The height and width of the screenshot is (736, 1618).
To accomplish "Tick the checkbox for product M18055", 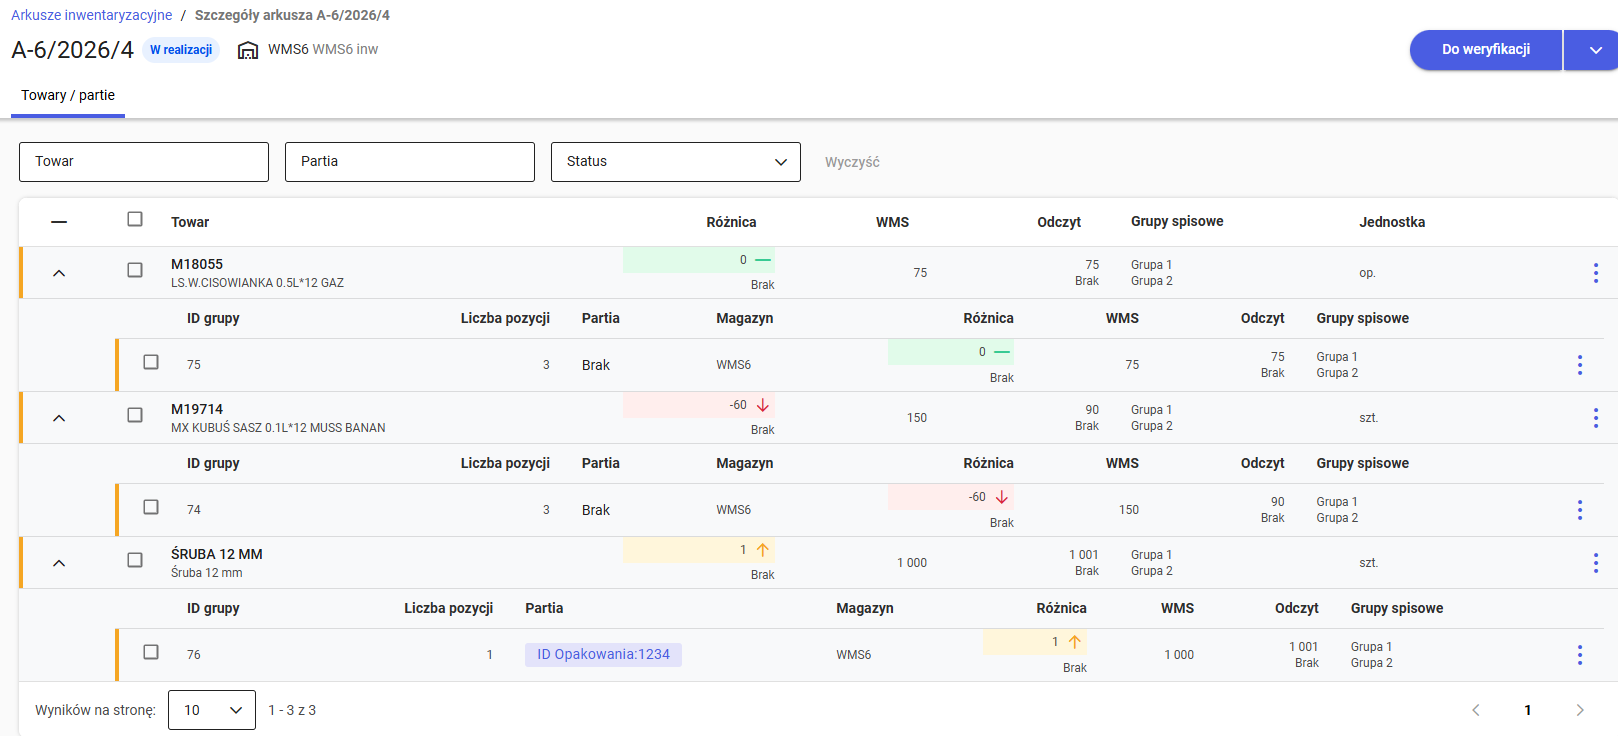I will point(135,270).
